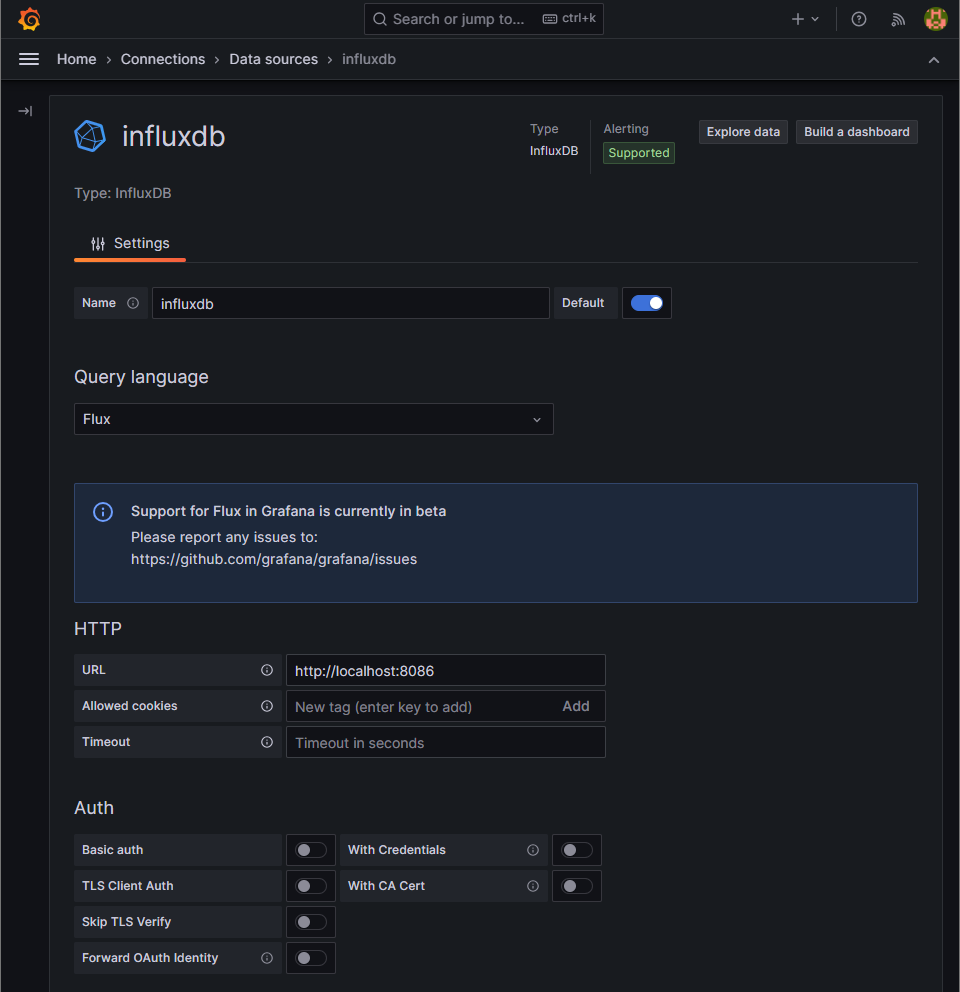
Task: Open the Query language Flux dropdown
Action: [x=314, y=419]
